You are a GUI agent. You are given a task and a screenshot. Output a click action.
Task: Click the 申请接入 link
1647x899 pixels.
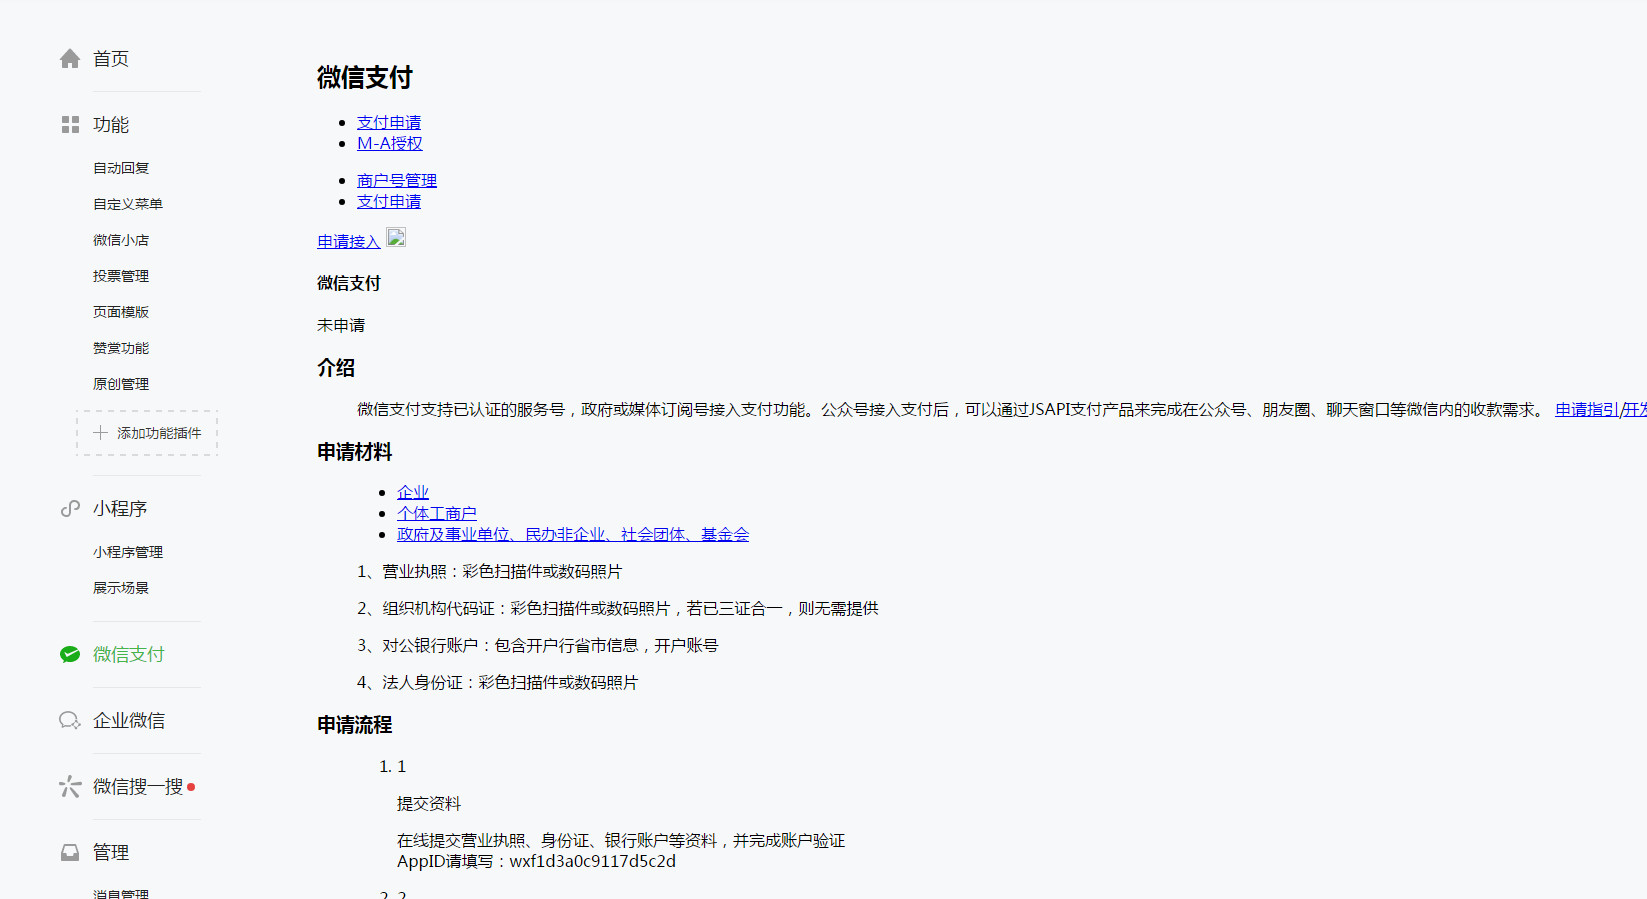348,241
